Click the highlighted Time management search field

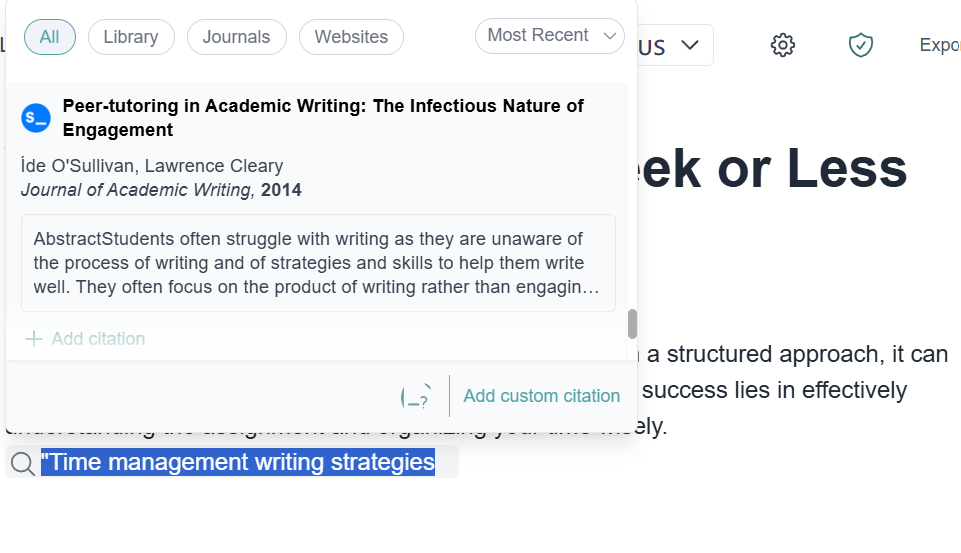pyautogui.click(x=238, y=462)
